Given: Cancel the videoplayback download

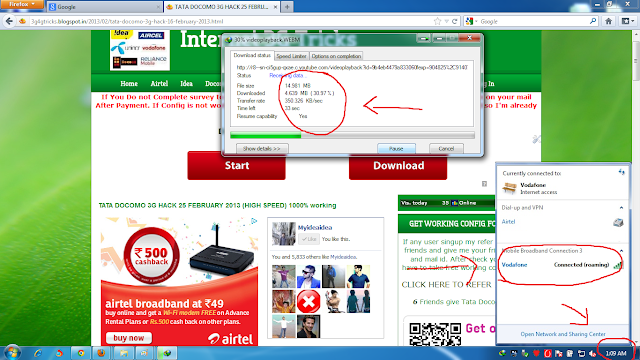Looking at the screenshot, I should tap(446, 149).
